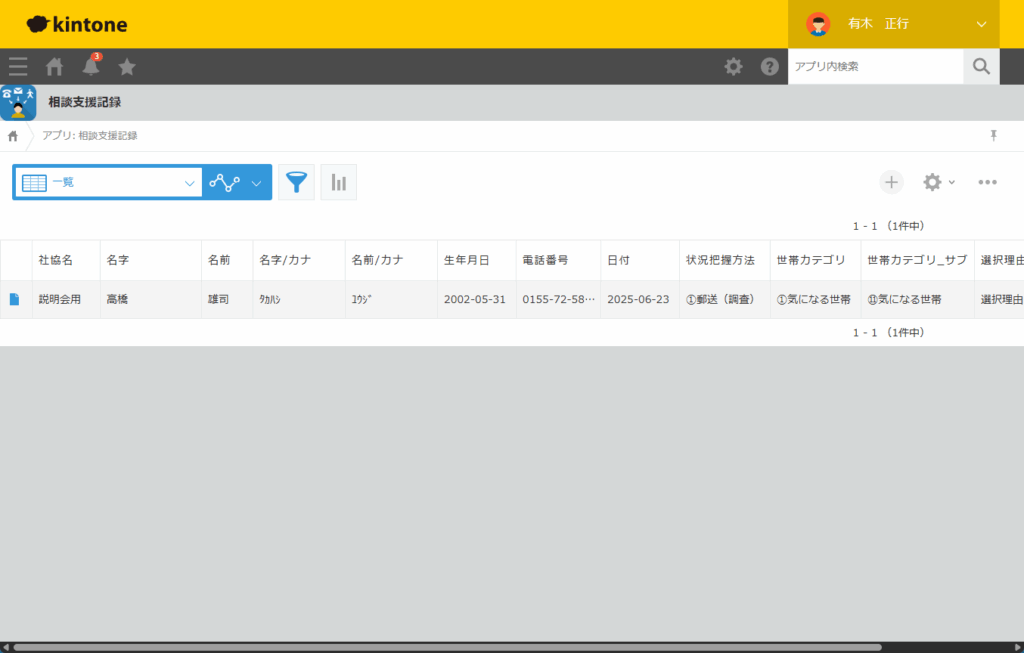This screenshot has height=653, width=1024.
Task: Click the search magnifier button
Action: 981,67
